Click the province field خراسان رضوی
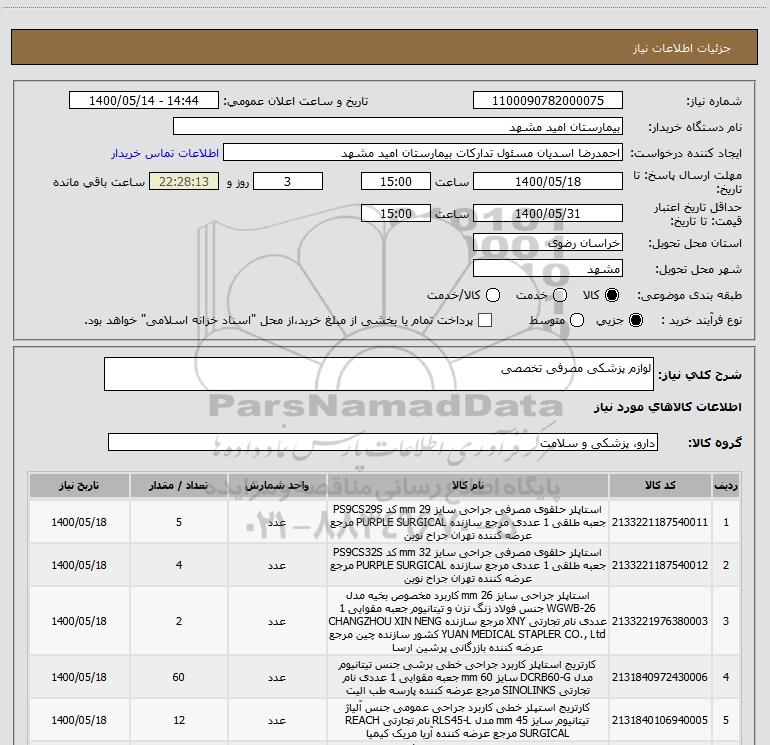770x745 pixels. 548,243
